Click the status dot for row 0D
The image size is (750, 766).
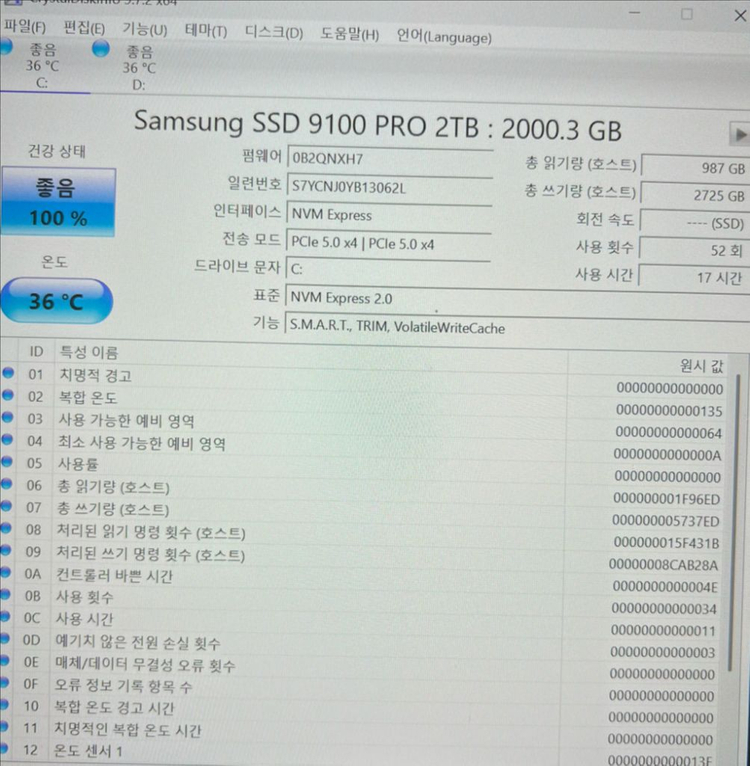point(4,638)
